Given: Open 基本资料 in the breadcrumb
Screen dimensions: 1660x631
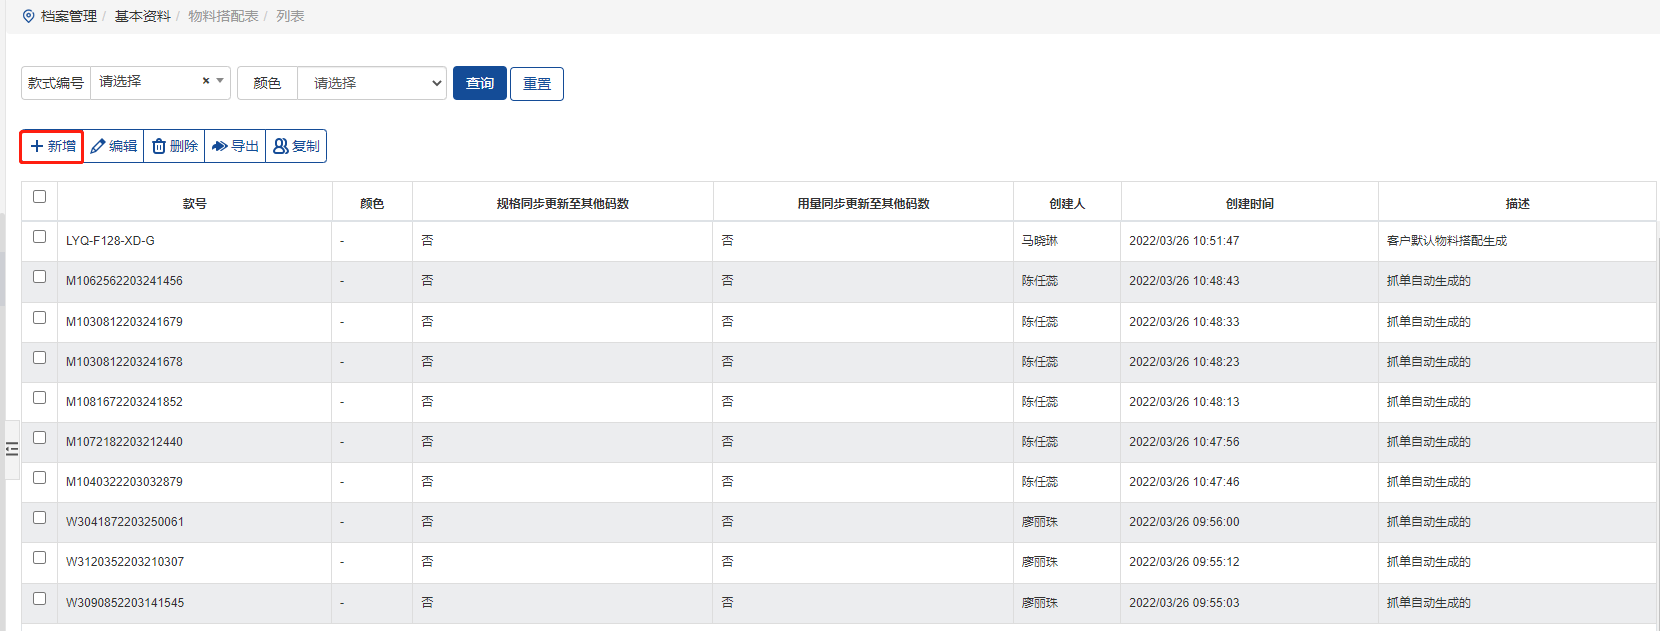Looking at the screenshot, I should pyautogui.click(x=142, y=16).
